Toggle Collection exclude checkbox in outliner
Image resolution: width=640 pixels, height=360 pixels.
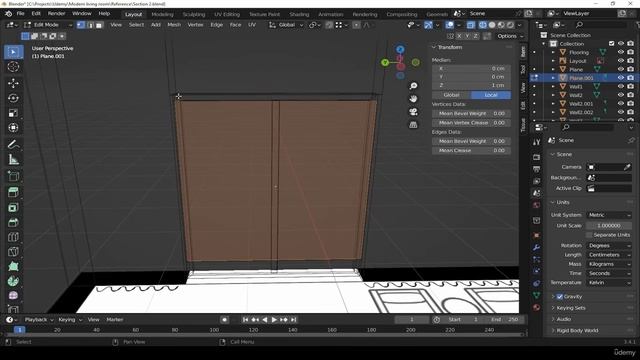tap(611, 44)
